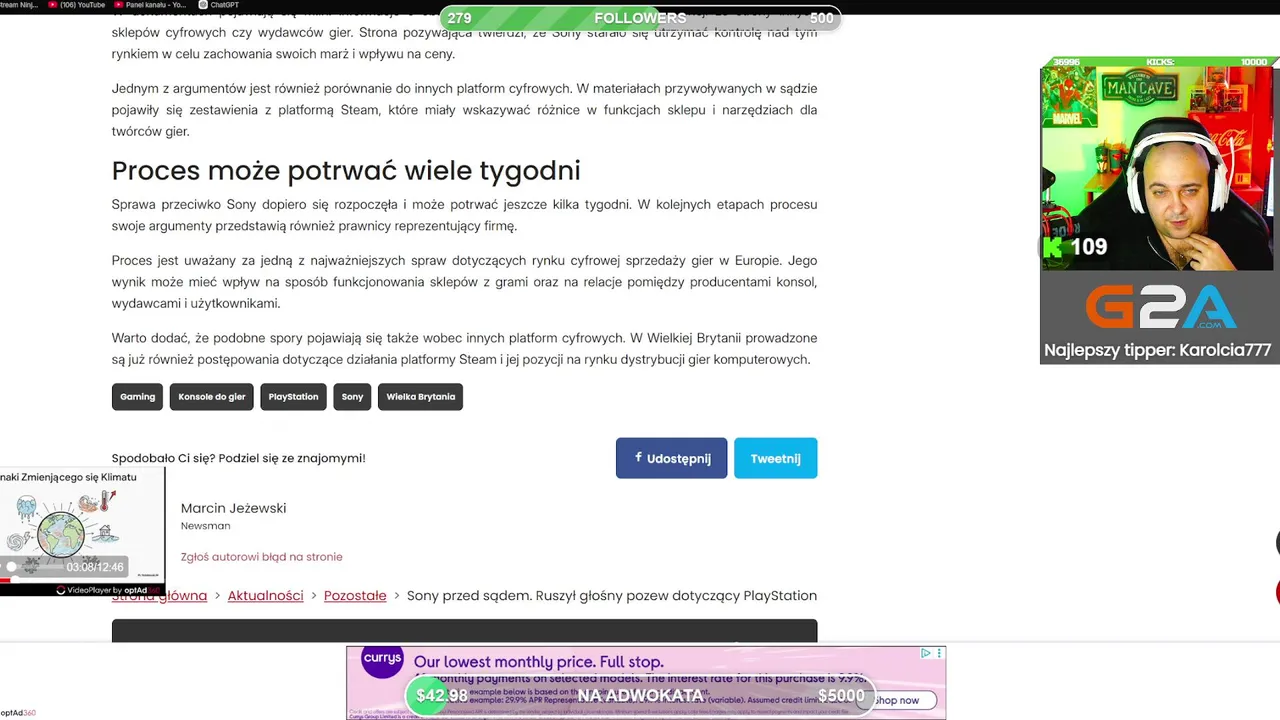This screenshot has width=1280, height=720.
Task: Open author Marcin Jeżewski profile
Action: [233, 508]
